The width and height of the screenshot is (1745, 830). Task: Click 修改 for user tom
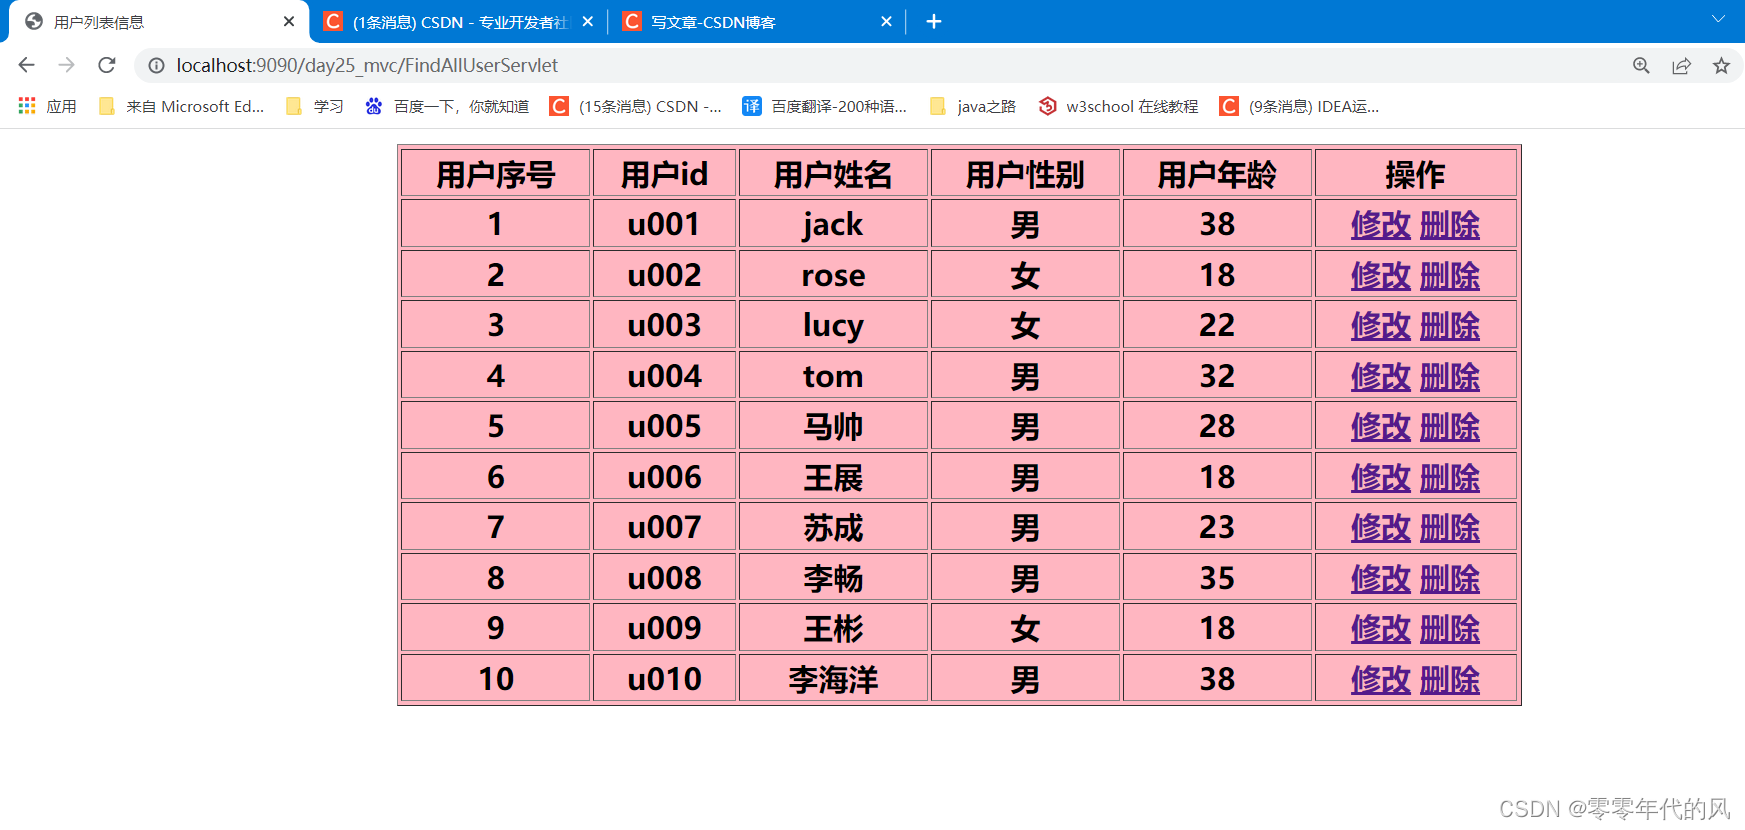1380,376
